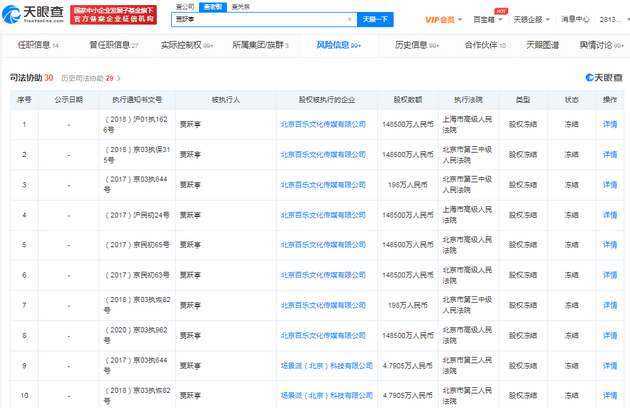Screen dimensions: 630x408
Task: Open 场景派（北京）科技有限公司 link in row 9
Action: 327,366
